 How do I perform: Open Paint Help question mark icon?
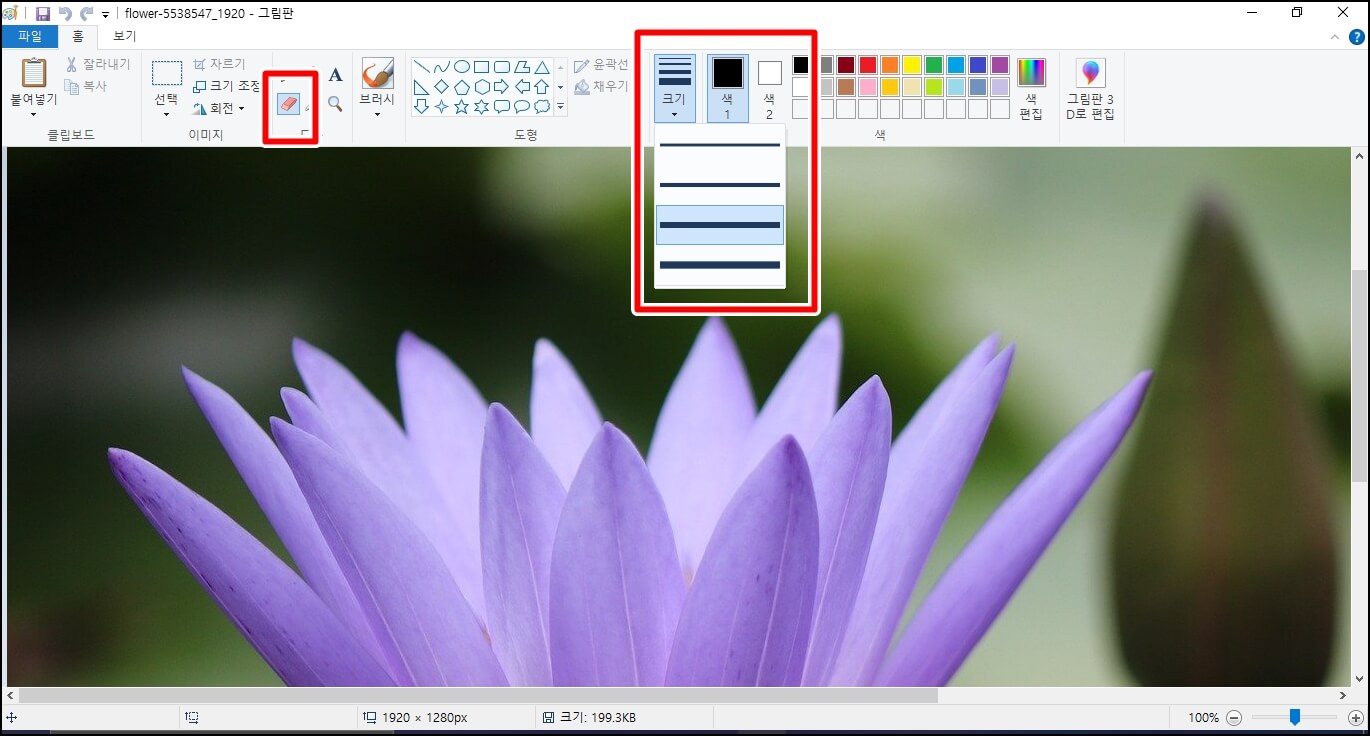[x=1356, y=37]
